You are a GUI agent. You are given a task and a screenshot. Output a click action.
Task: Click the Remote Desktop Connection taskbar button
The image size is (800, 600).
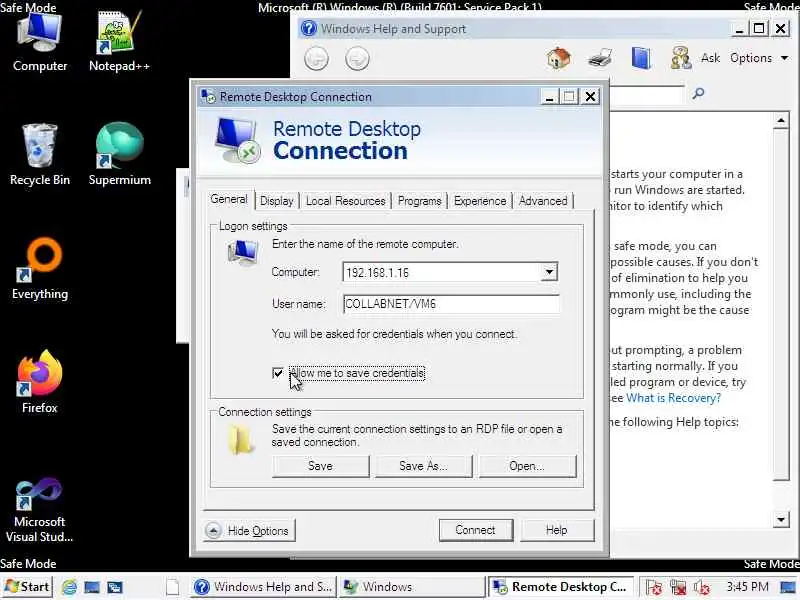[x=561, y=587]
